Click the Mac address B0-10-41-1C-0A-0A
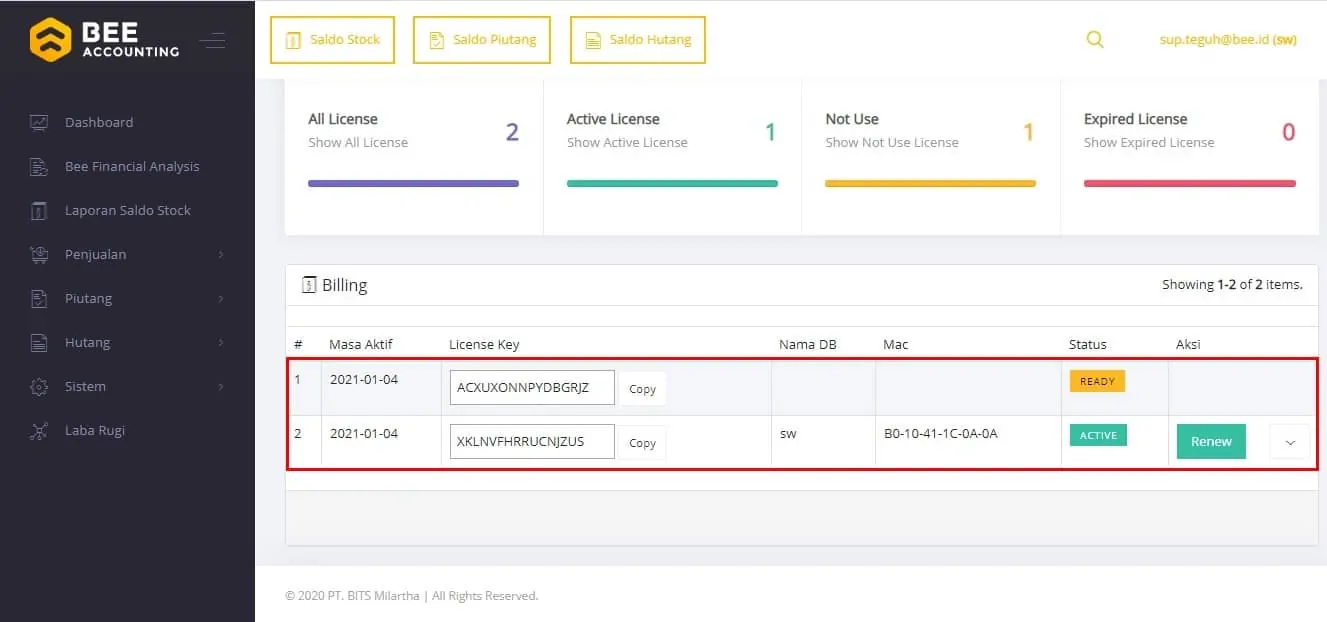The width and height of the screenshot is (1327, 622). pyautogui.click(x=941, y=433)
